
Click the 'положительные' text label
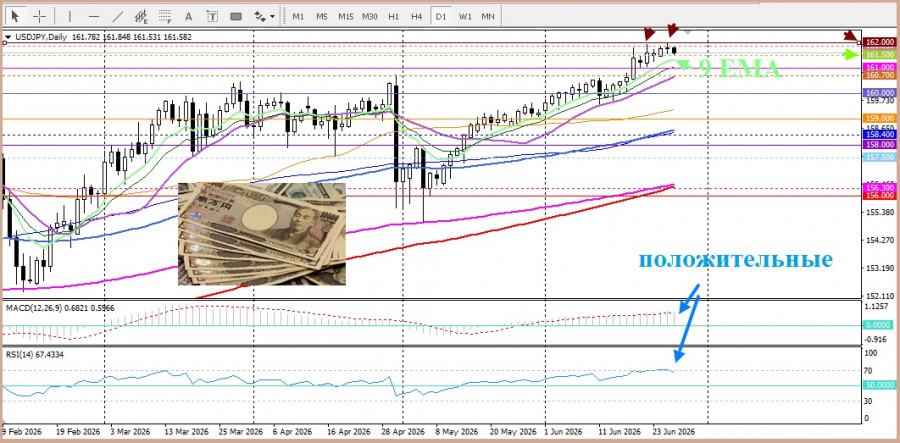[x=735, y=260]
